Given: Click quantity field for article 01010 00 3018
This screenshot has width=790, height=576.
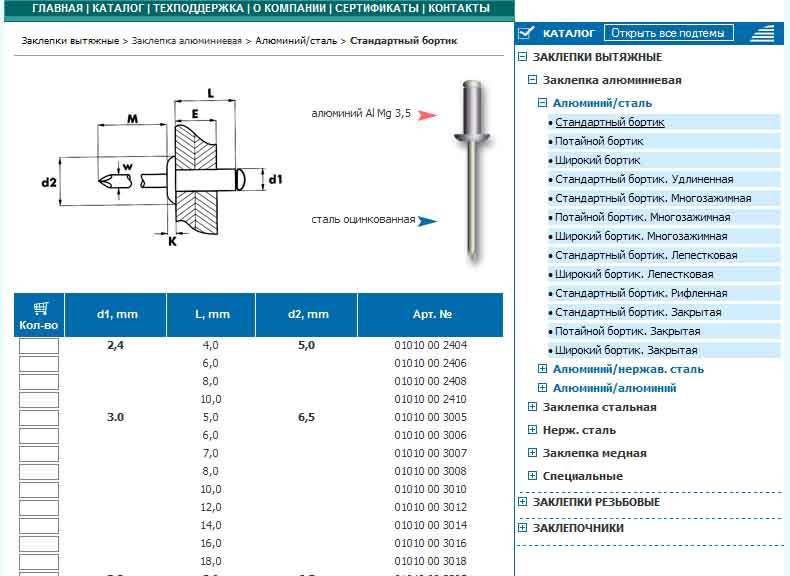Looking at the screenshot, I should click(x=39, y=561).
